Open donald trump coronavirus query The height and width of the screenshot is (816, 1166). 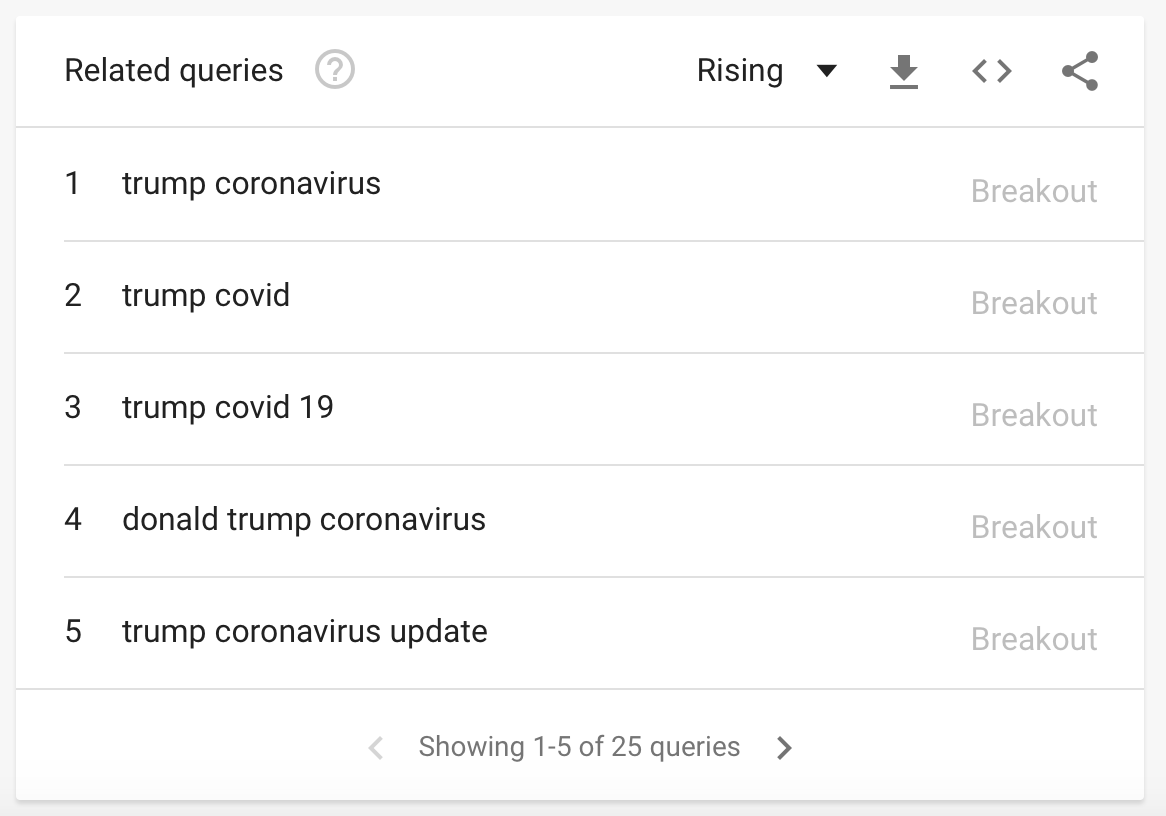coord(303,519)
